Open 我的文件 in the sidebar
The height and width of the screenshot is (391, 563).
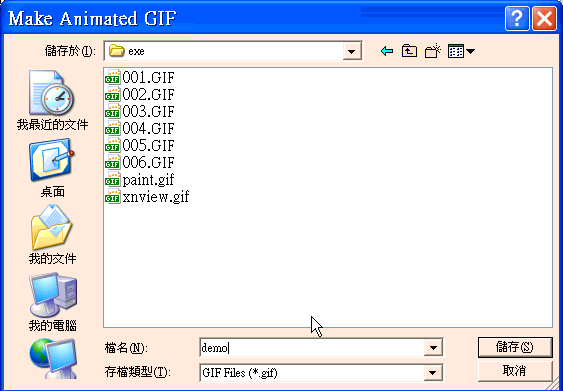point(52,234)
